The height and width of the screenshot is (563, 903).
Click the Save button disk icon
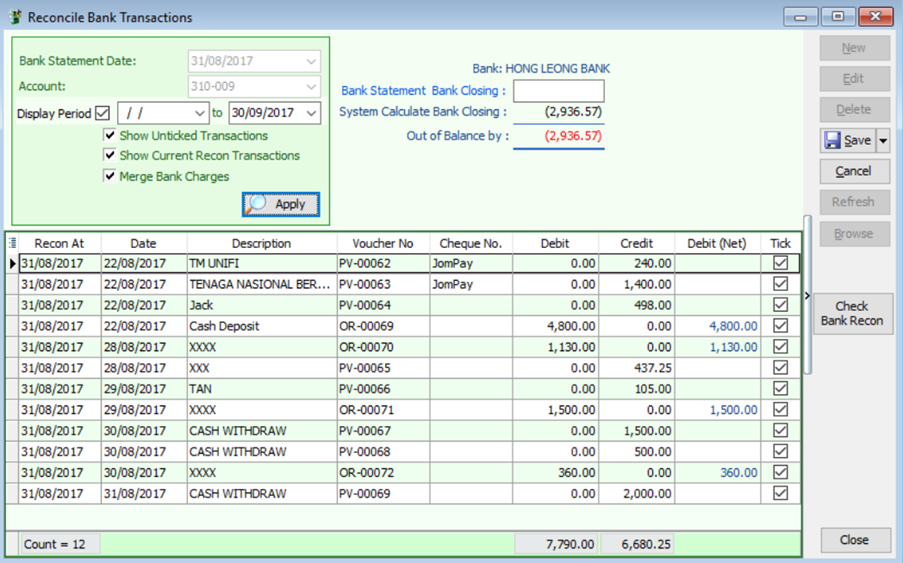(x=832, y=141)
